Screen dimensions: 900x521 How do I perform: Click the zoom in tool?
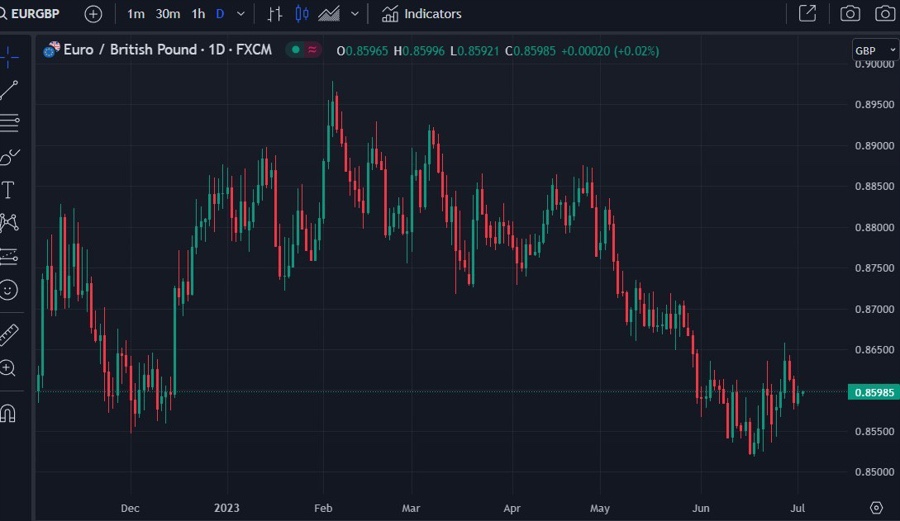(9, 368)
